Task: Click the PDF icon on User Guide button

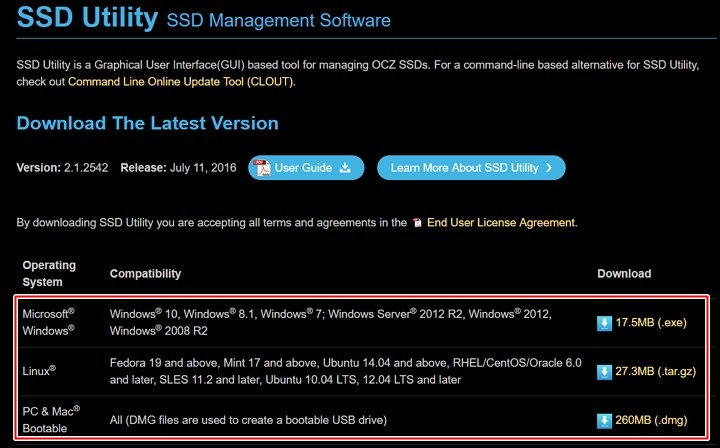Action: pyautogui.click(x=262, y=168)
